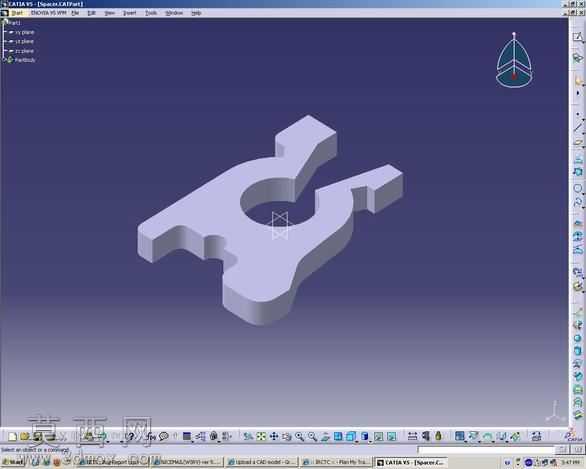This screenshot has height=469, width=586.
Task: Click the Open file folder icon
Action: click(25, 436)
